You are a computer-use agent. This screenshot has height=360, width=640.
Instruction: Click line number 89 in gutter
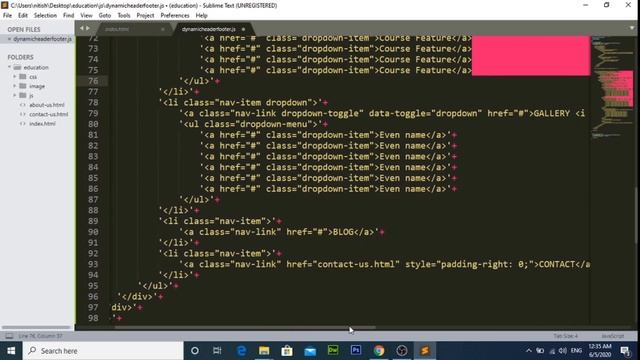point(93,221)
